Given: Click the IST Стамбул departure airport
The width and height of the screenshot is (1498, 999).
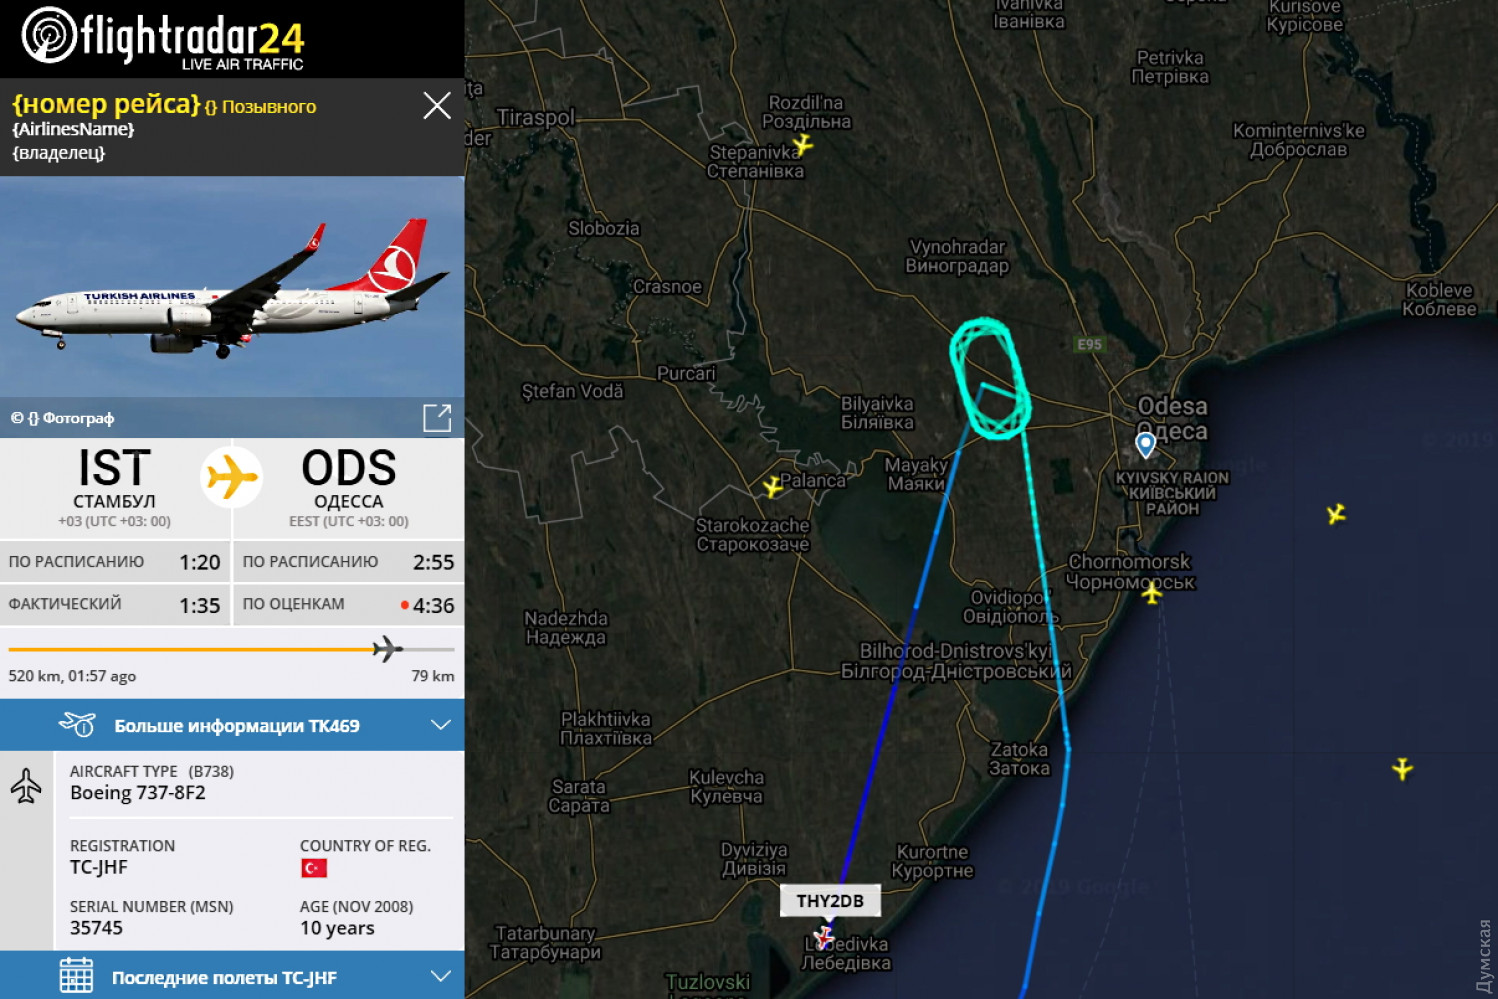Looking at the screenshot, I should coord(115,487).
